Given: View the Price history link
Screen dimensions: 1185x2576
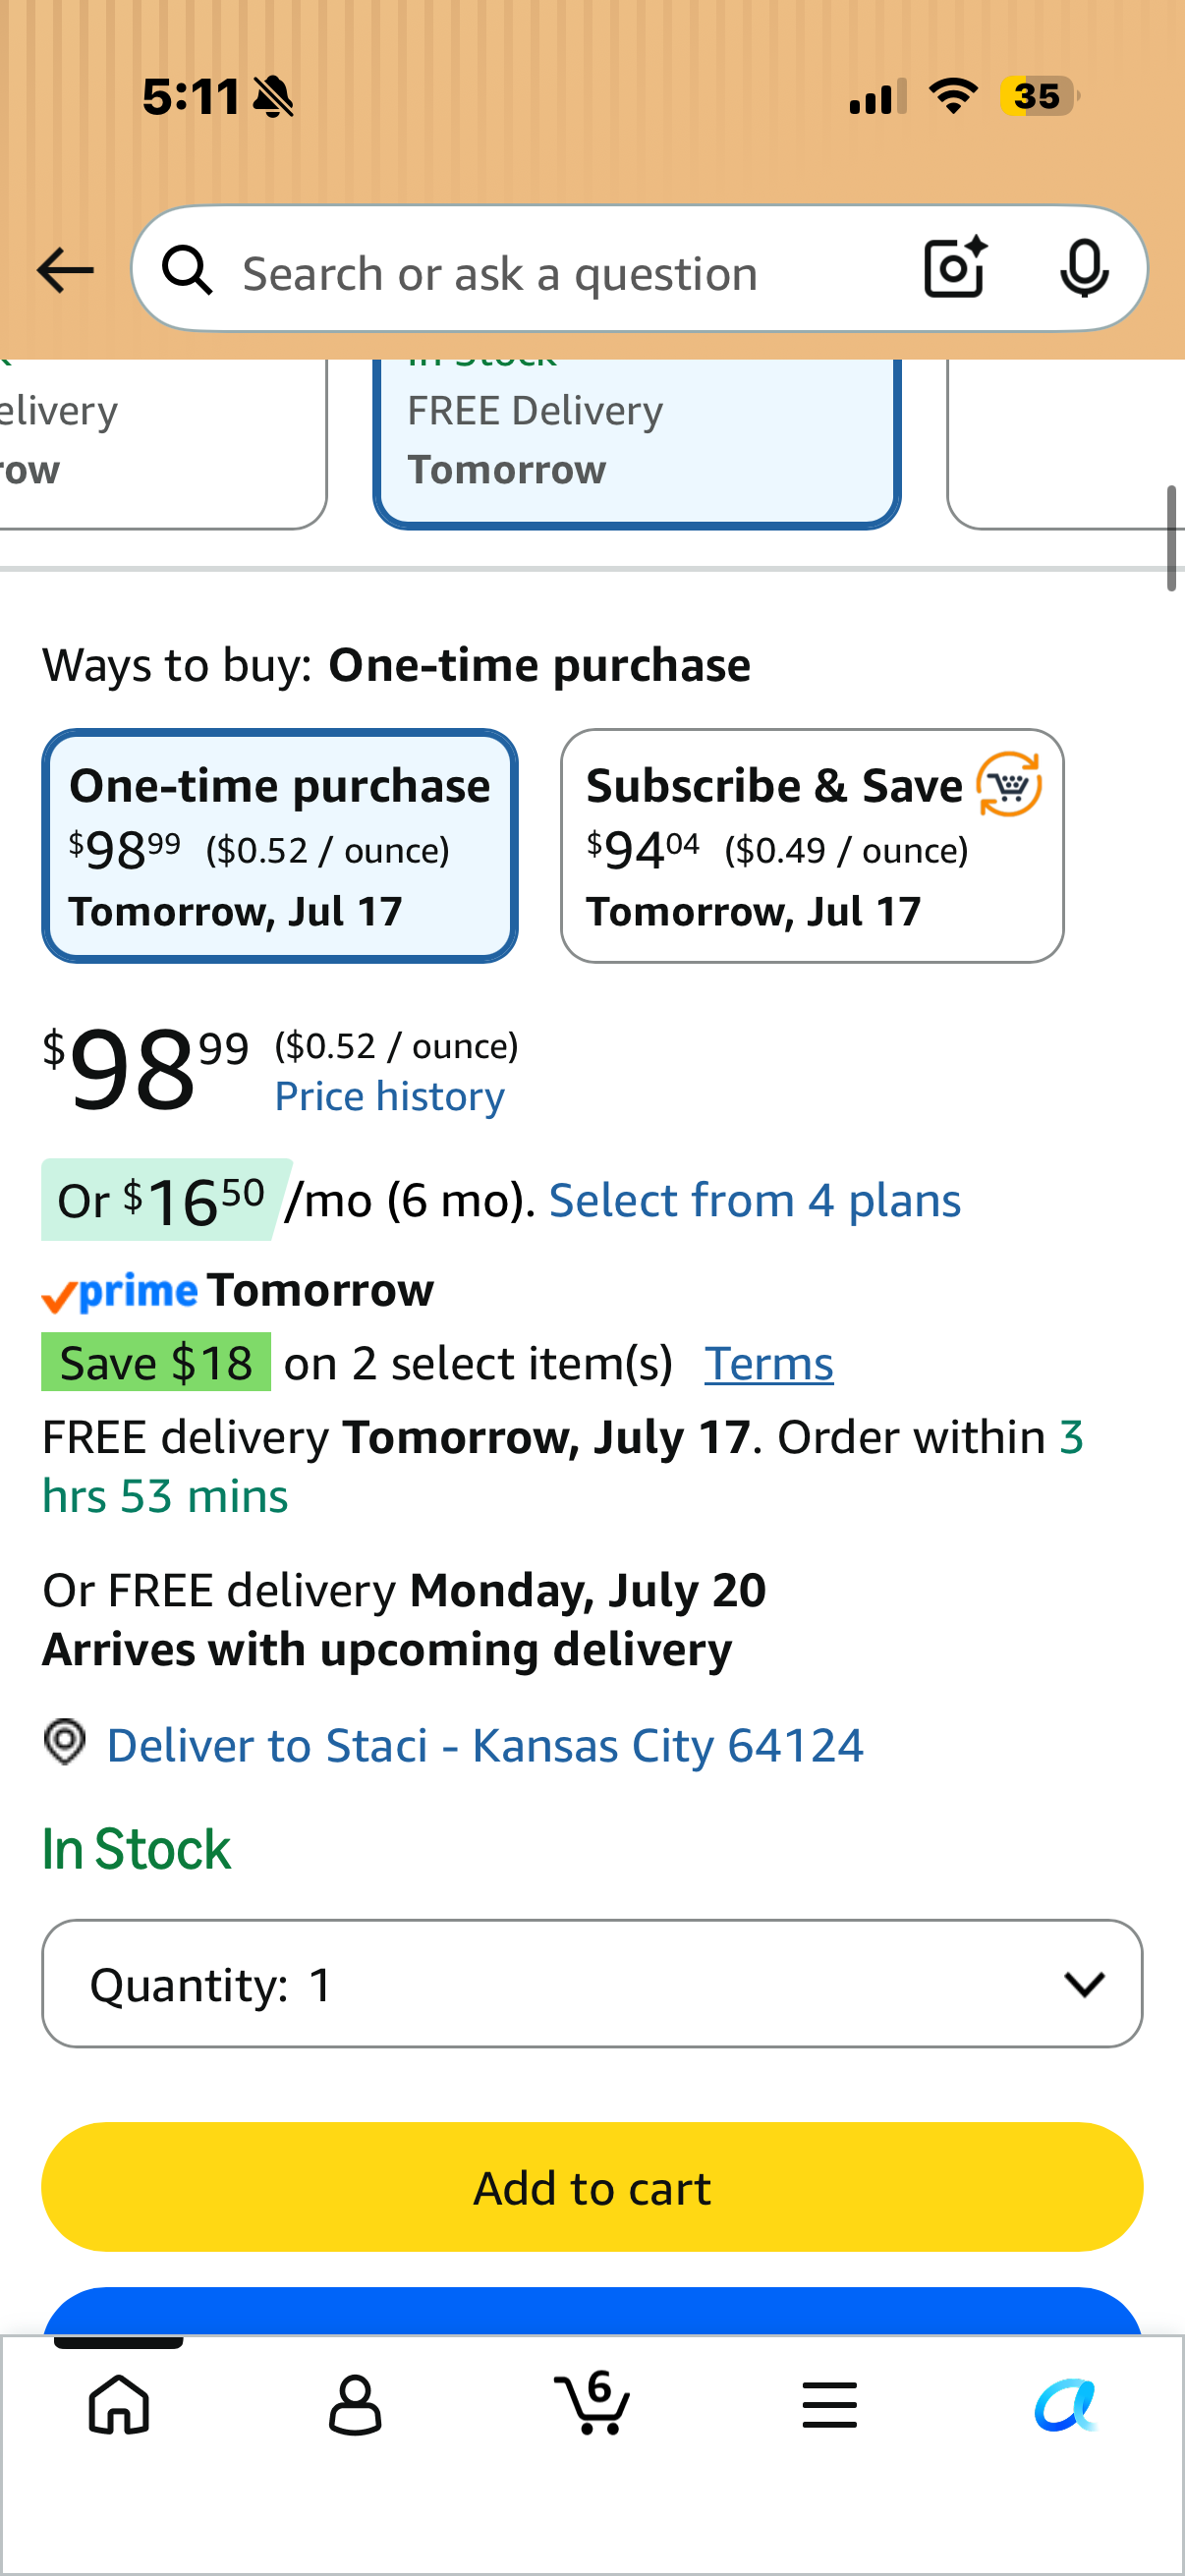Looking at the screenshot, I should (390, 1096).
